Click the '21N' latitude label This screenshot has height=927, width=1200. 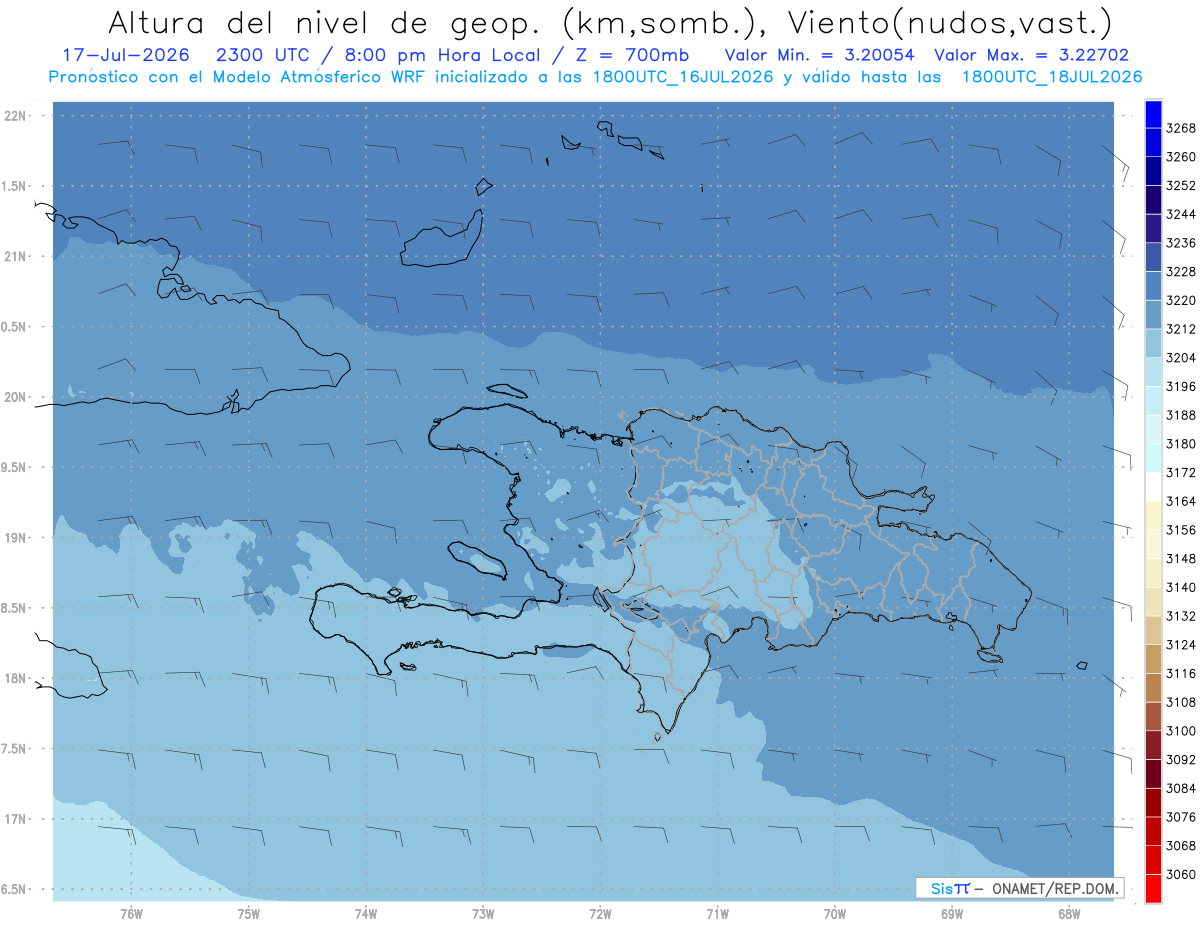coord(16,256)
